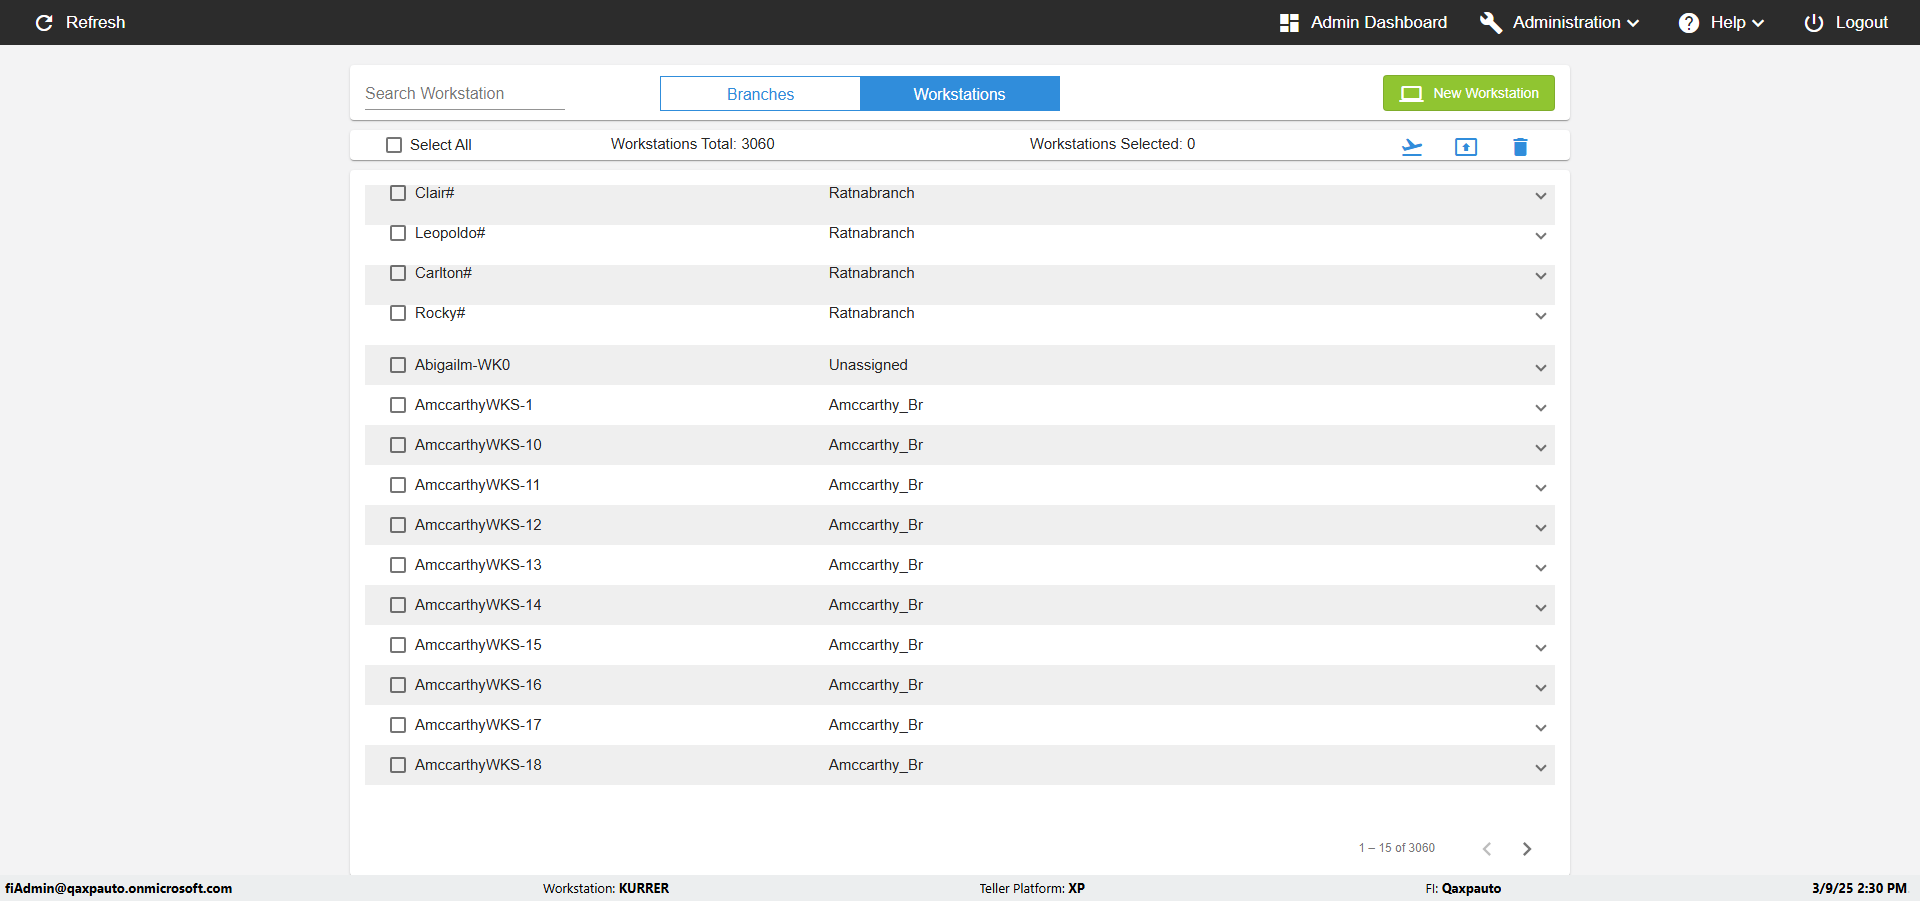Expand the Rocky# row chevron
This screenshot has height=901, width=1920.
pyautogui.click(x=1541, y=316)
